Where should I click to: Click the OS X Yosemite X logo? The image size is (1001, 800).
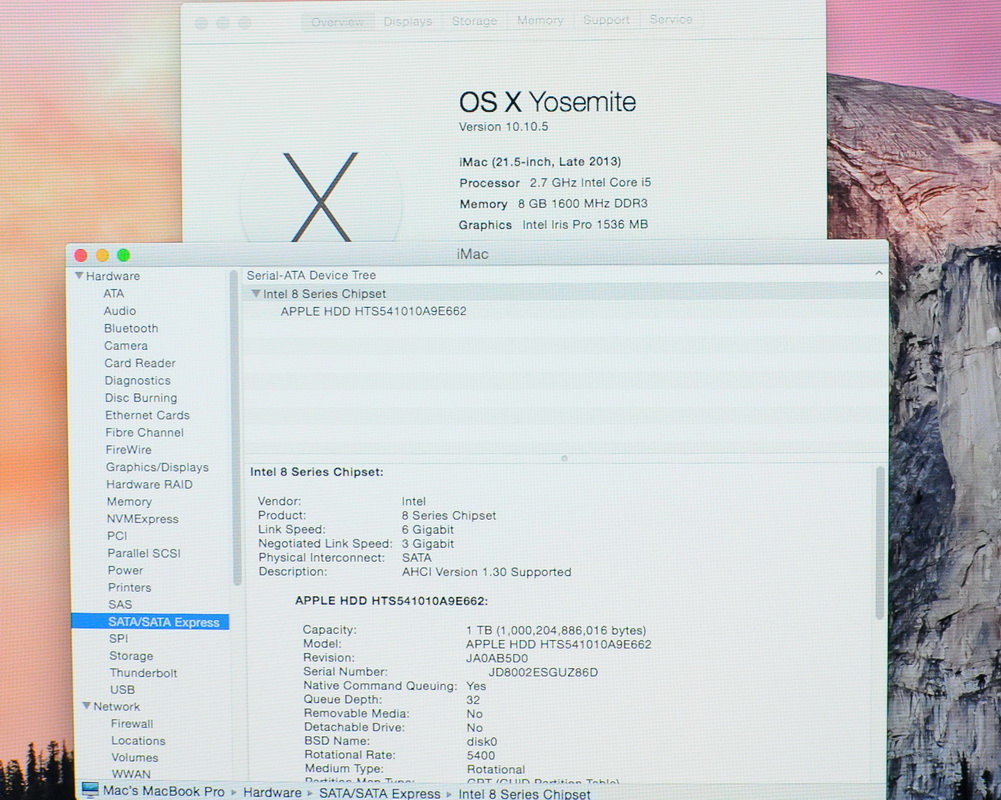(x=320, y=197)
